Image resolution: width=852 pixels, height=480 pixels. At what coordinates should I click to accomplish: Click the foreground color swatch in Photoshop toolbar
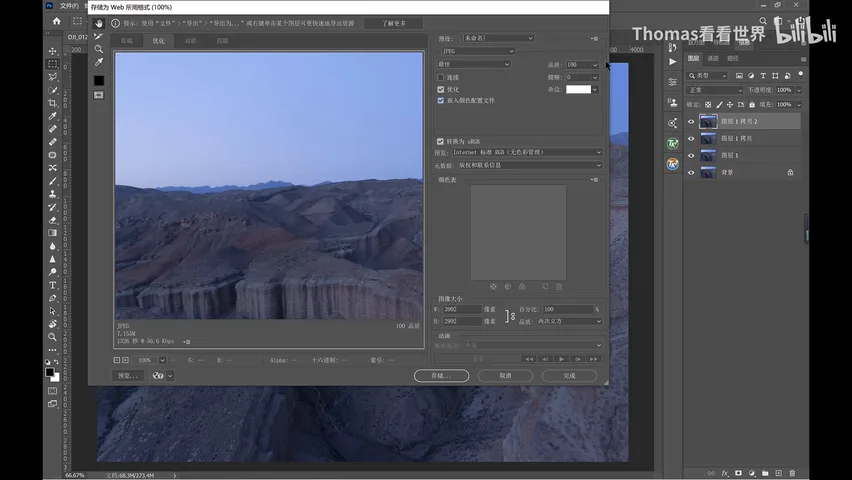tap(49, 372)
